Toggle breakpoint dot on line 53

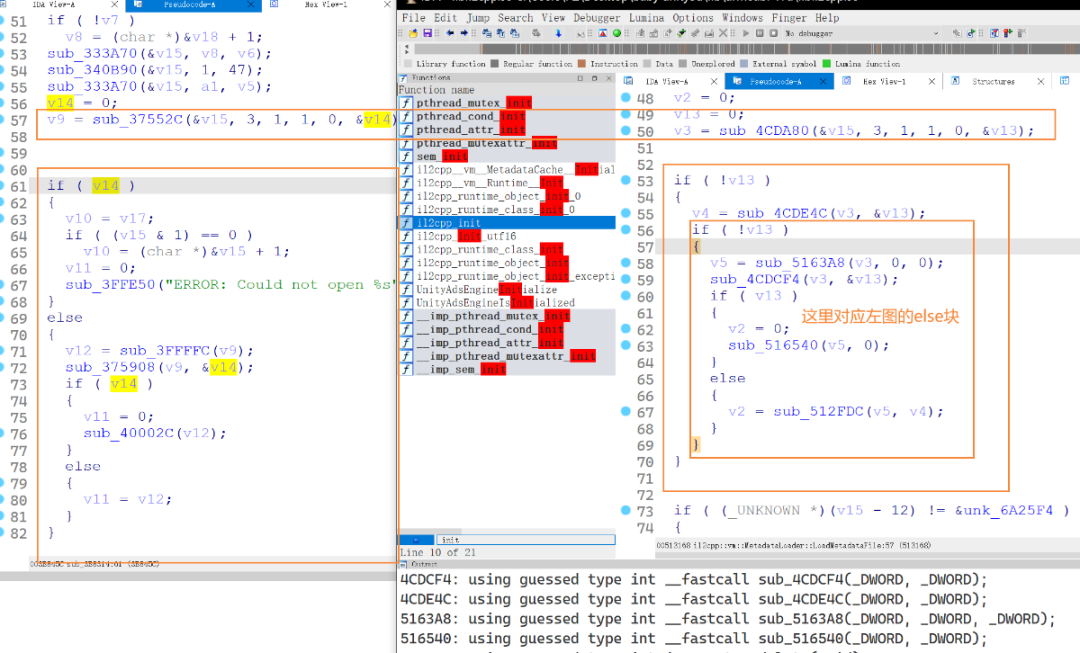pos(625,180)
